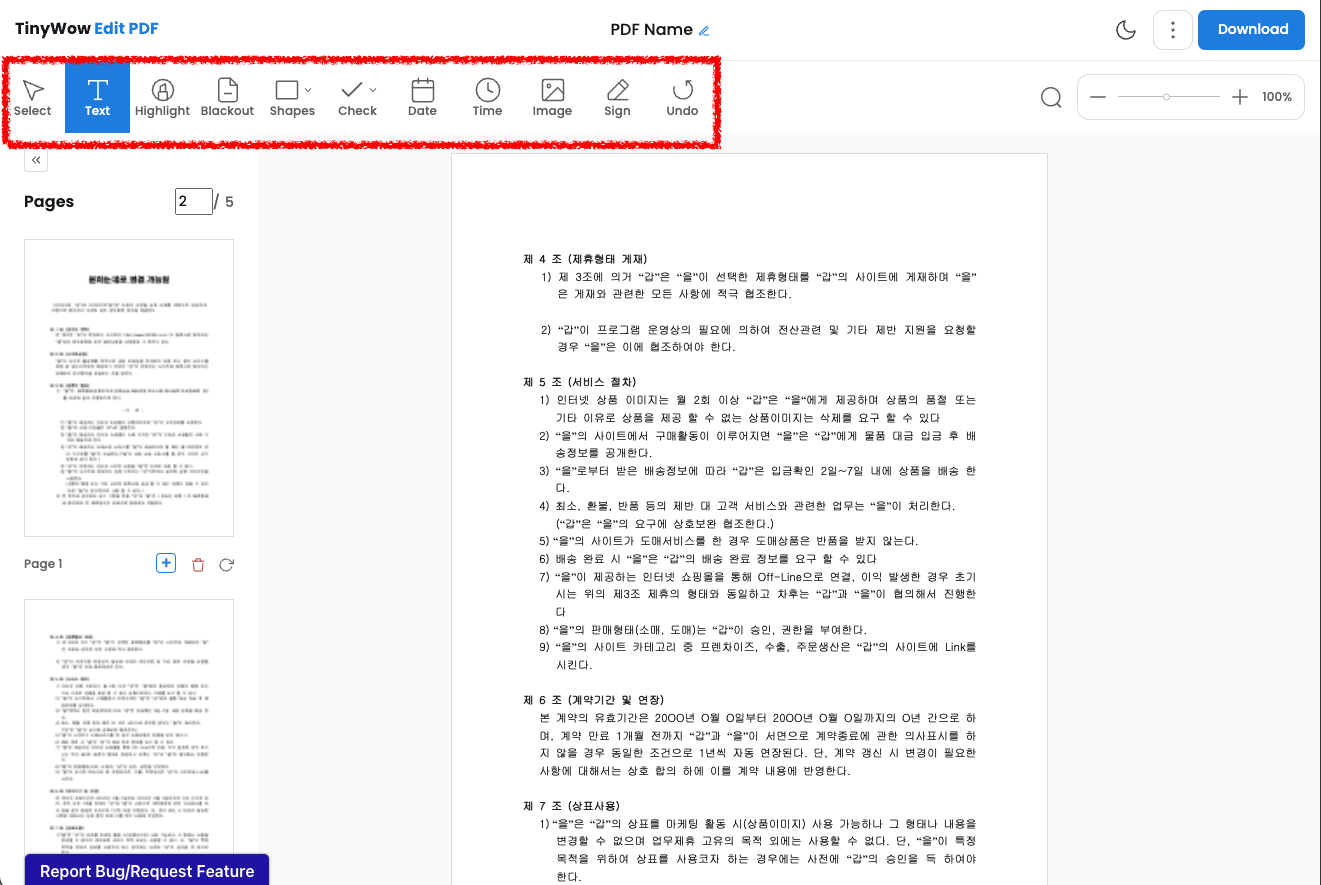The width and height of the screenshot is (1321, 885).
Task: Undo the last edit
Action: pos(682,97)
